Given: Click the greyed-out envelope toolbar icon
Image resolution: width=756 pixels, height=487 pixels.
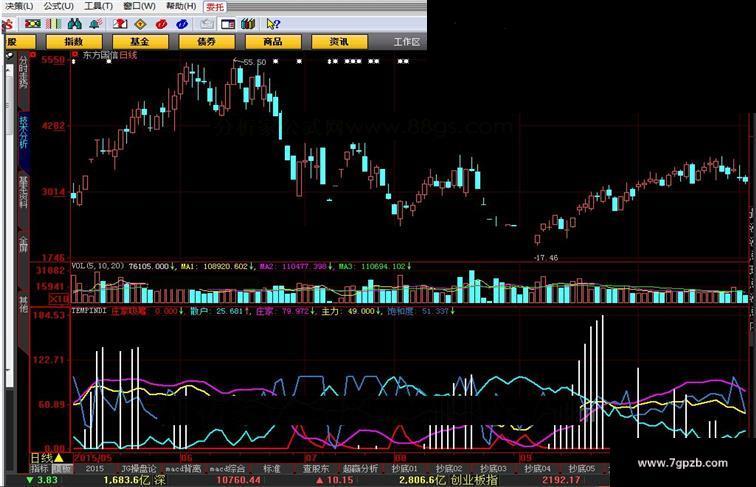Looking at the screenshot, I should (x=207, y=24).
